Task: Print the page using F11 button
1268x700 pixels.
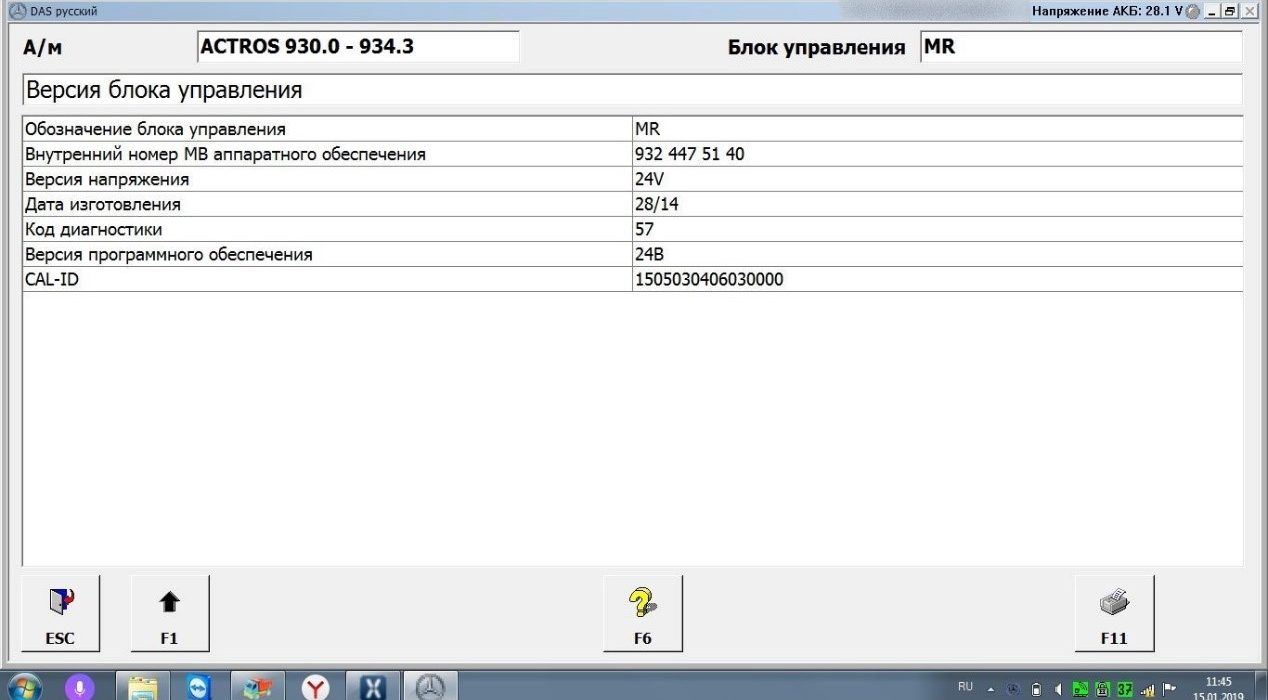Action: (x=1114, y=613)
